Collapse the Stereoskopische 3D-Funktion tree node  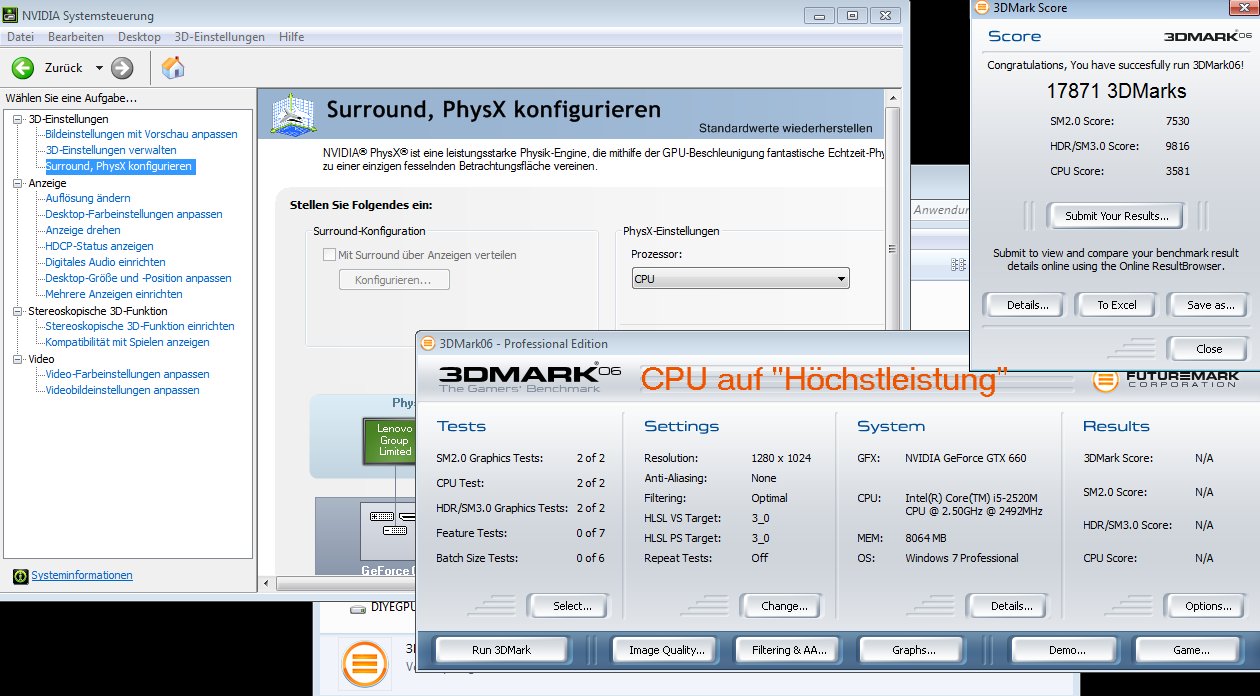pos(18,311)
